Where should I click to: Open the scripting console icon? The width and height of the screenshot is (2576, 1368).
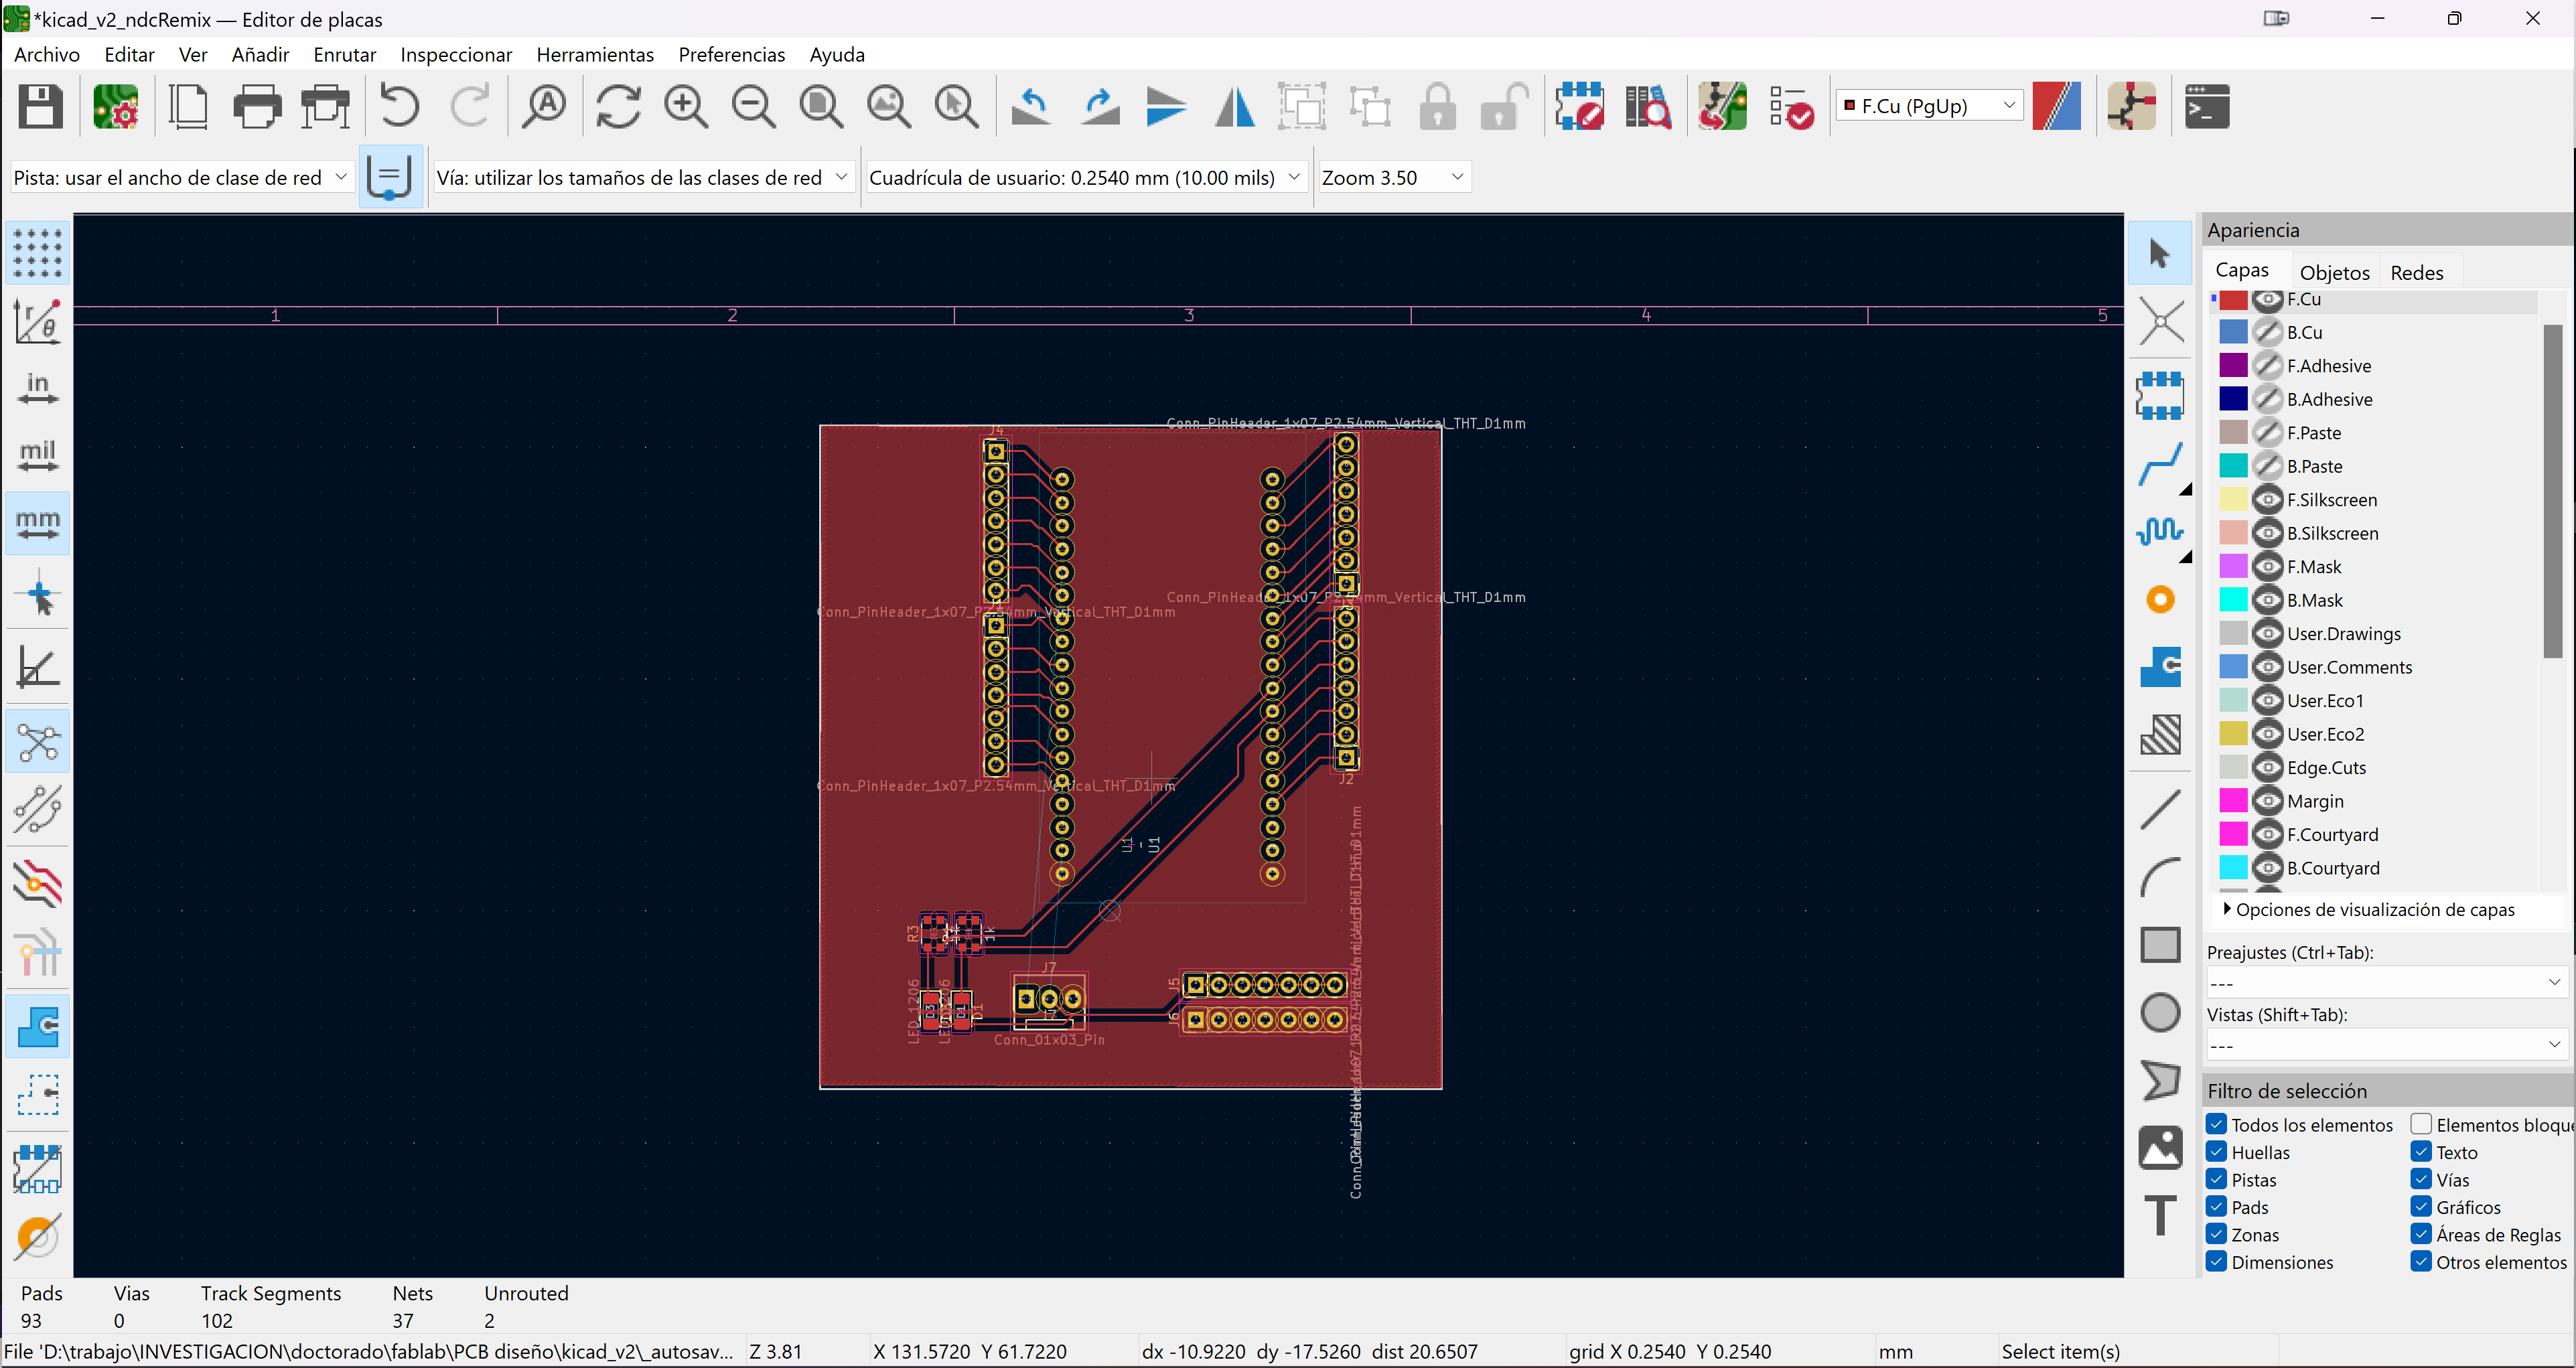click(2206, 106)
